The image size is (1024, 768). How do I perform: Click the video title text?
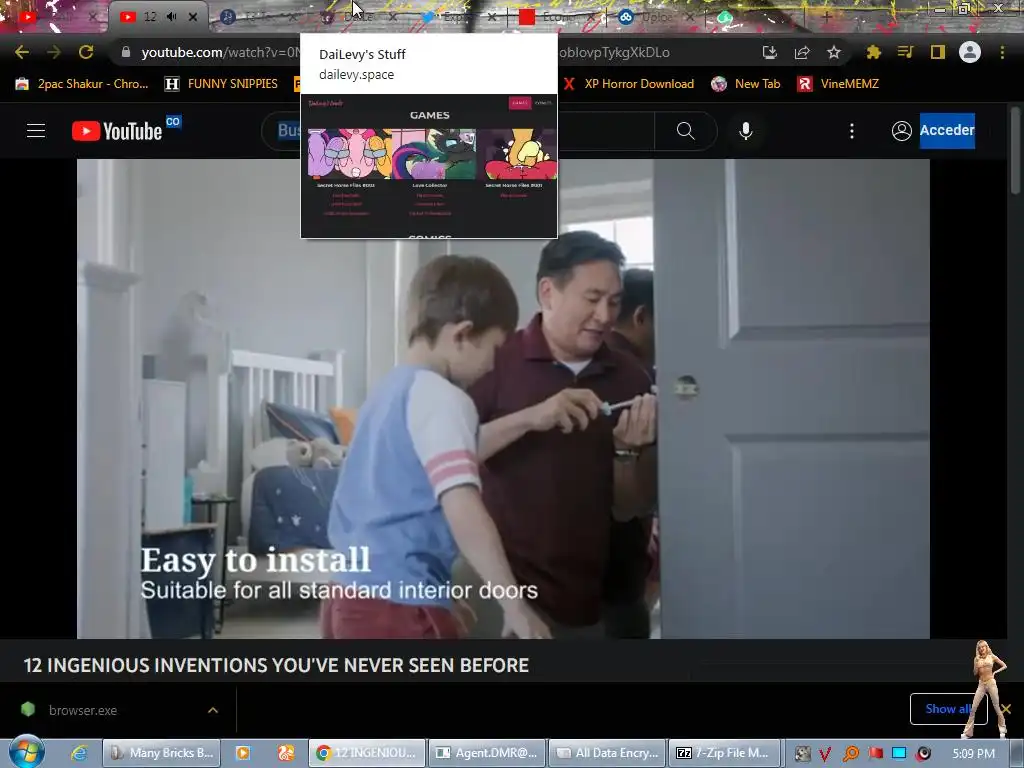point(276,665)
